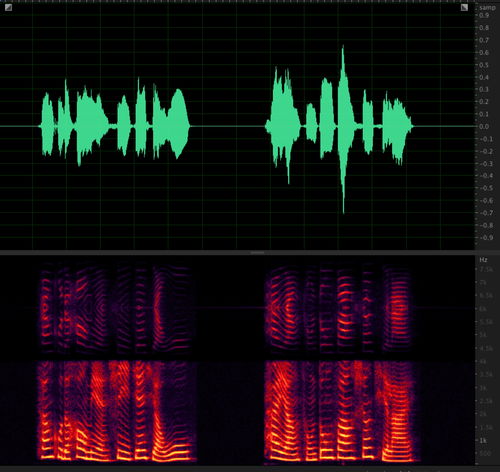Click the 'samp' amplitude ruler label
500x472 pixels.
[487, 8]
